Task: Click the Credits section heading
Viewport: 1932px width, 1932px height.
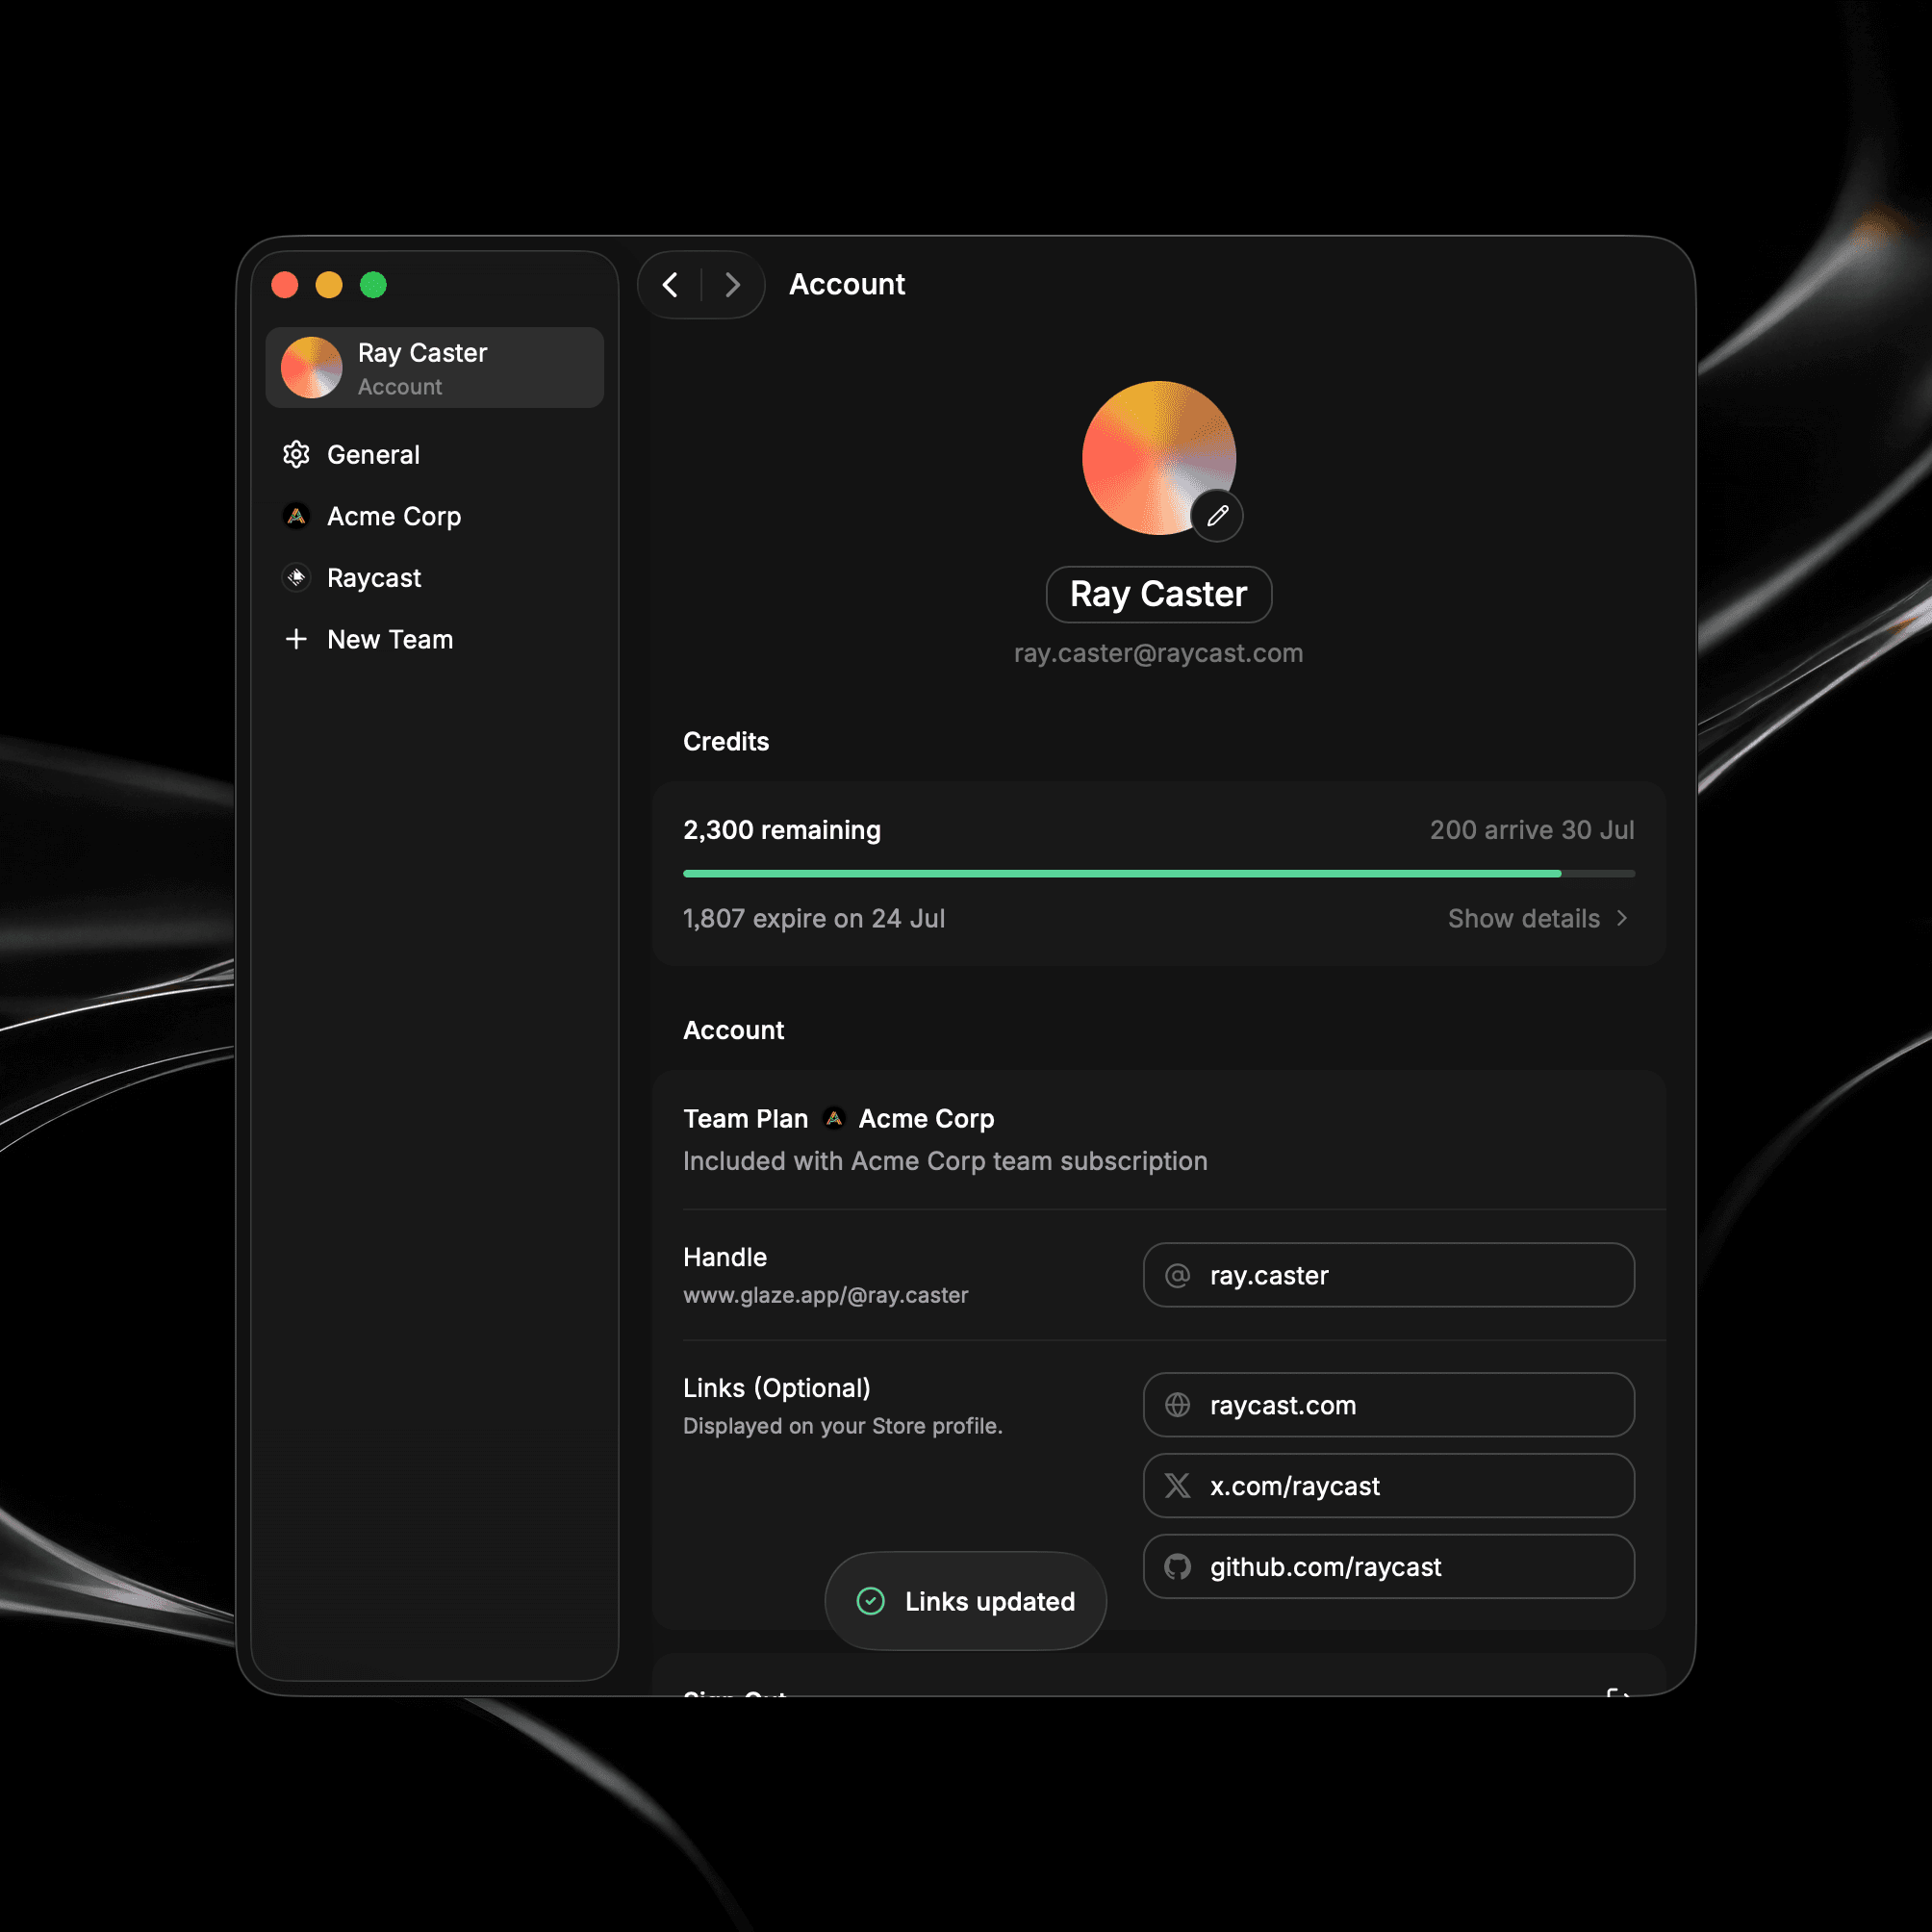Action: (x=726, y=741)
